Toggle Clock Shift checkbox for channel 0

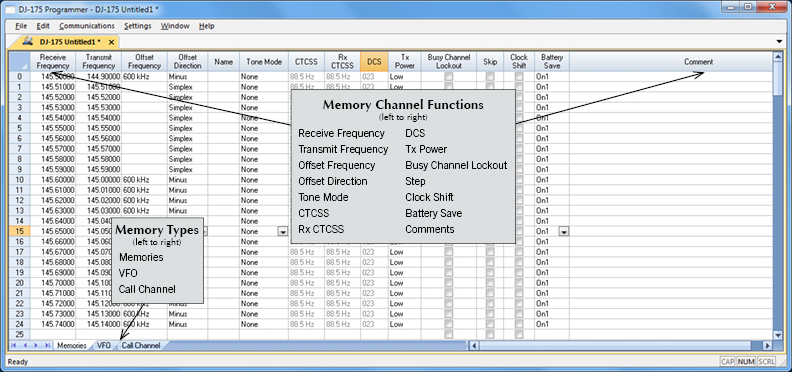coord(519,77)
